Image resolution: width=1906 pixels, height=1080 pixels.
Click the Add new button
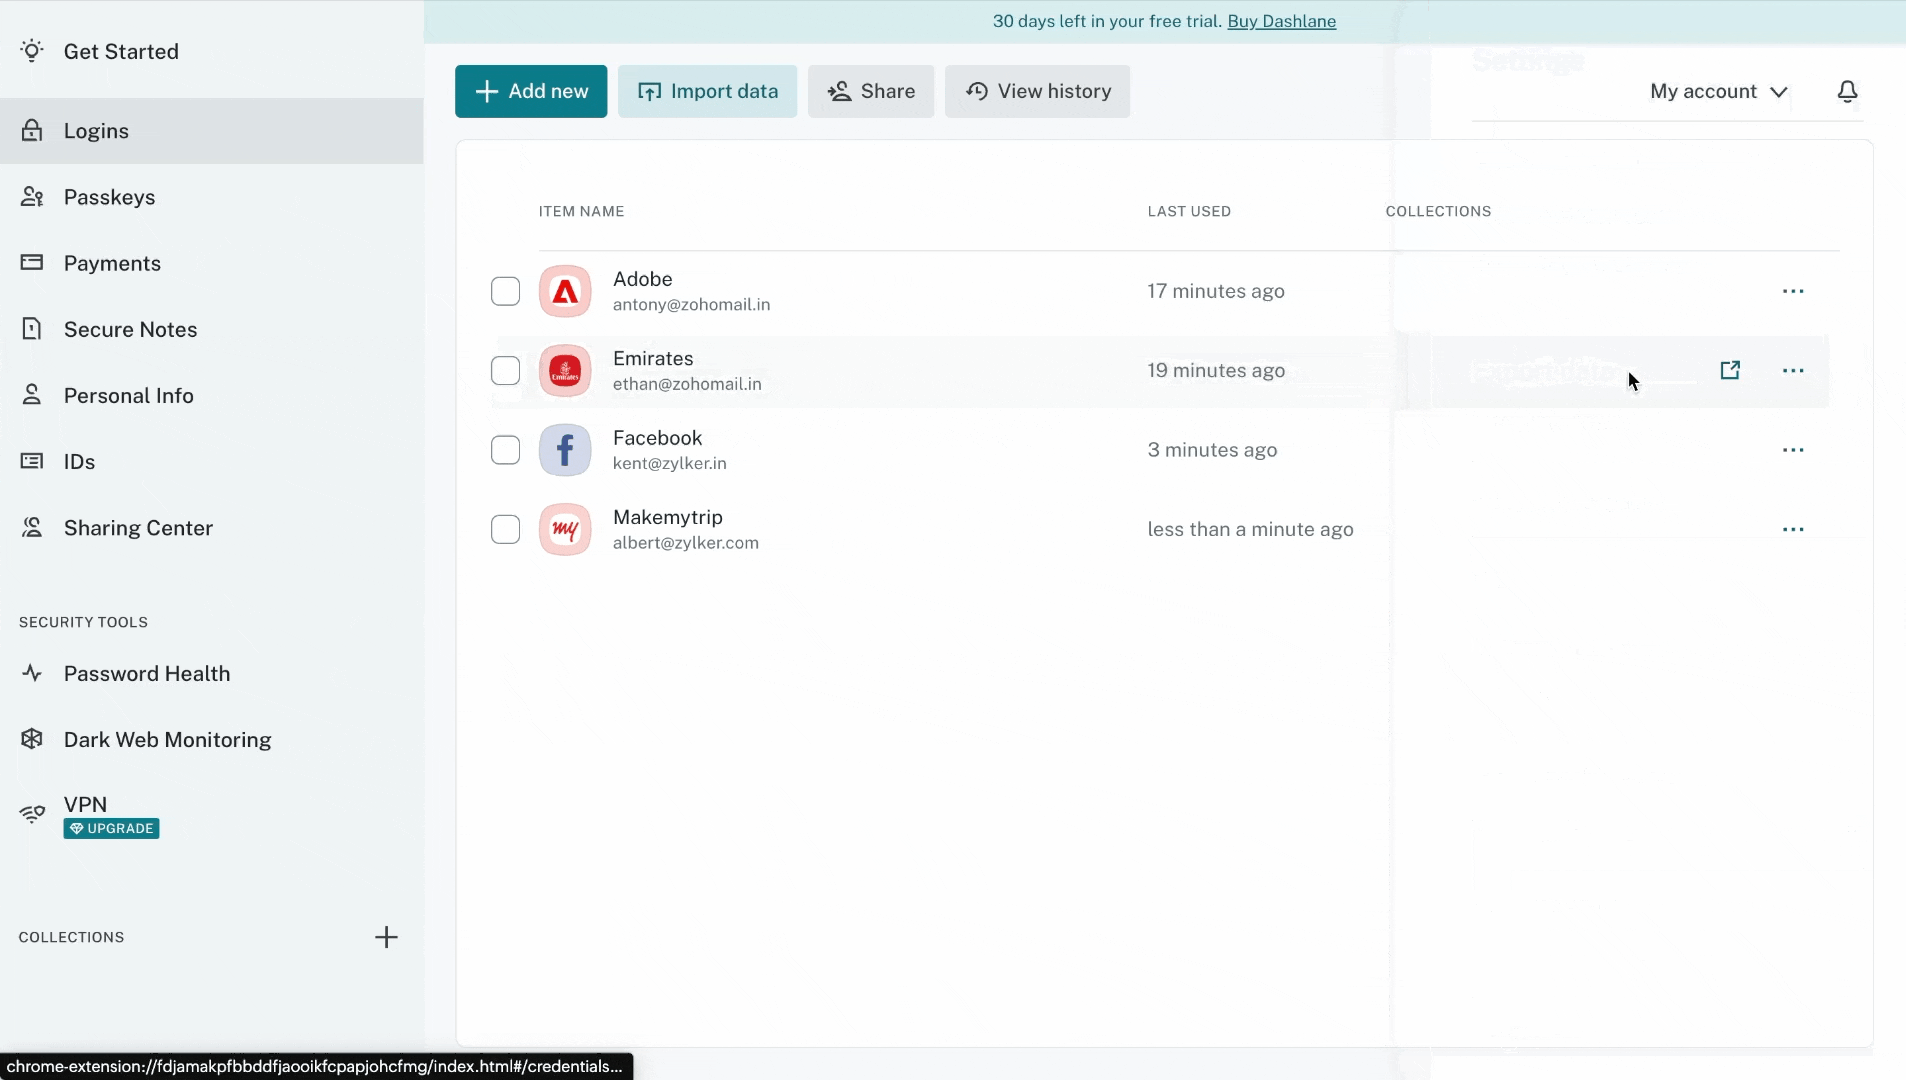(531, 91)
